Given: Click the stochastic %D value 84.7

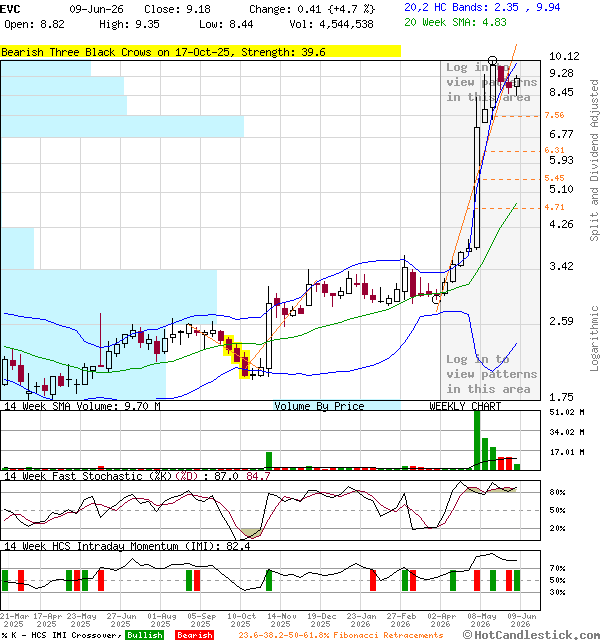Looking at the screenshot, I should click(x=258, y=476).
